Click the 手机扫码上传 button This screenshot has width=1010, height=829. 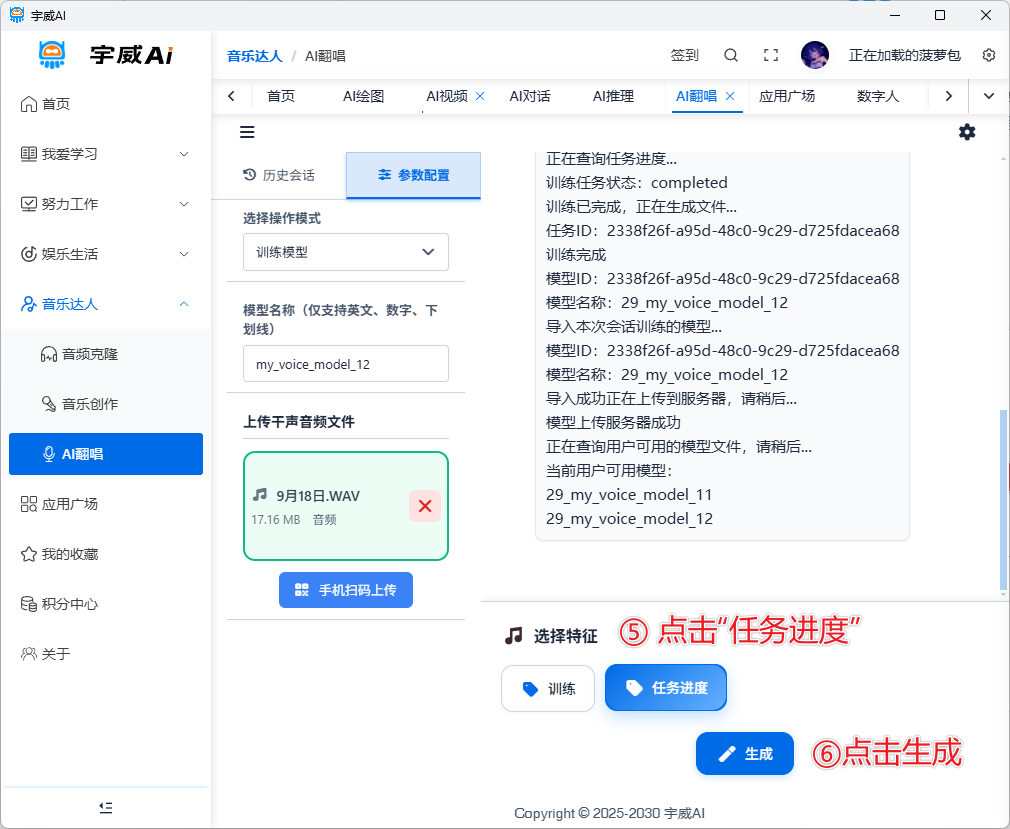346,590
